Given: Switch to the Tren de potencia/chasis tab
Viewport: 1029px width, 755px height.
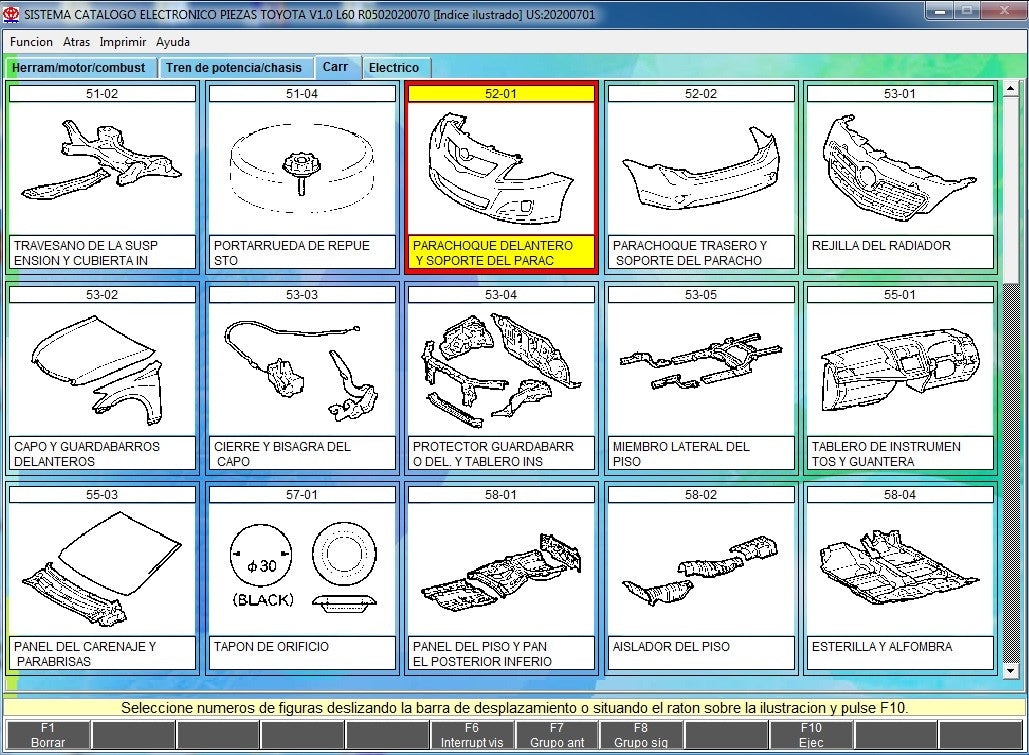Looking at the screenshot, I should point(233,68).
